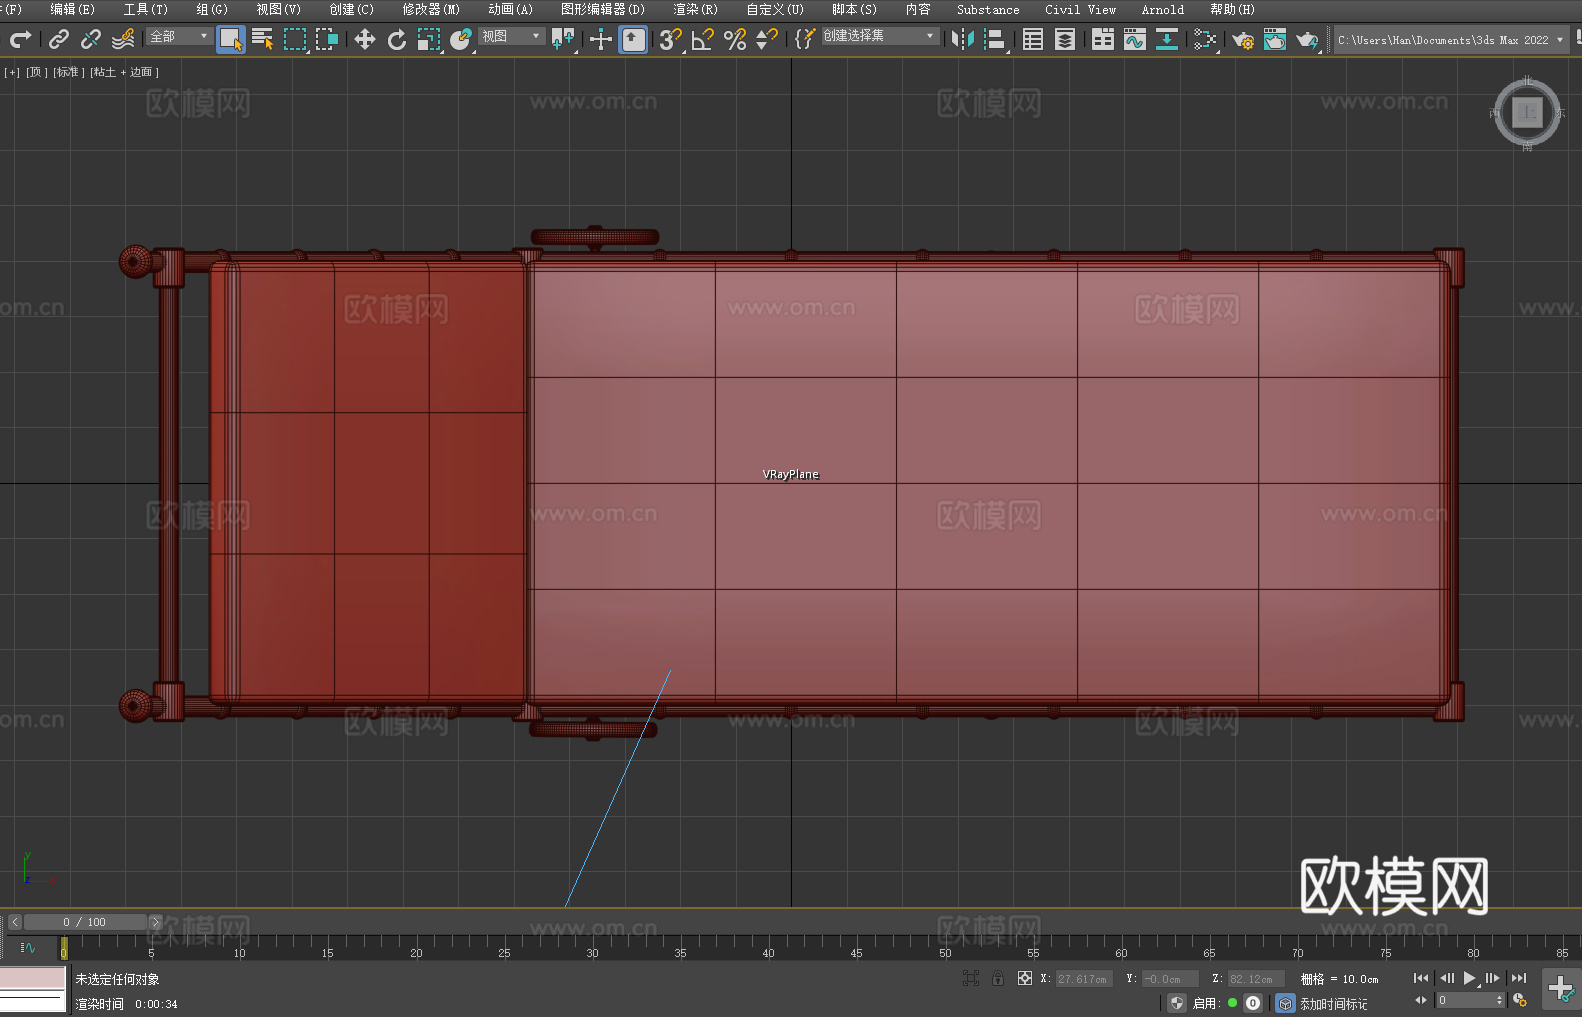This screenshot has height=1017, width=1582.
Task: Open 修改器(M) menu
Action: pyautogui.click(x=431, y=9)
